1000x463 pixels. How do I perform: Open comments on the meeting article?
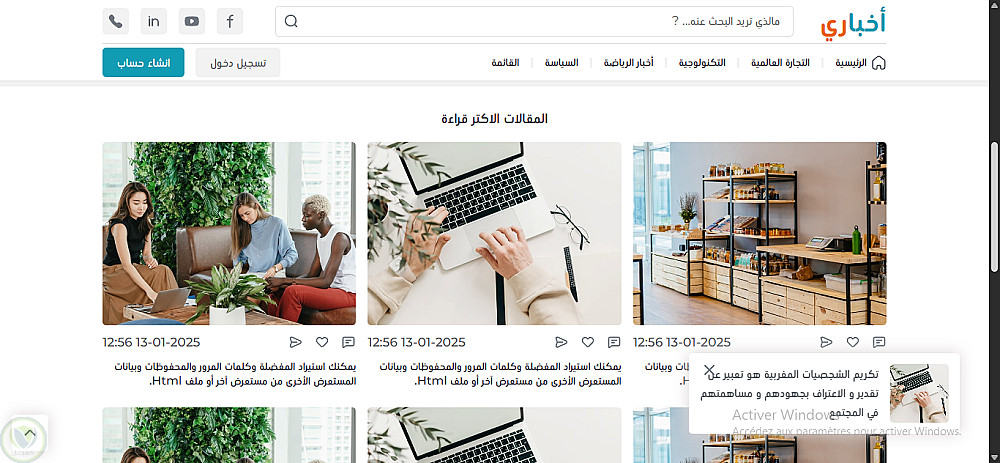click(348, 342)
